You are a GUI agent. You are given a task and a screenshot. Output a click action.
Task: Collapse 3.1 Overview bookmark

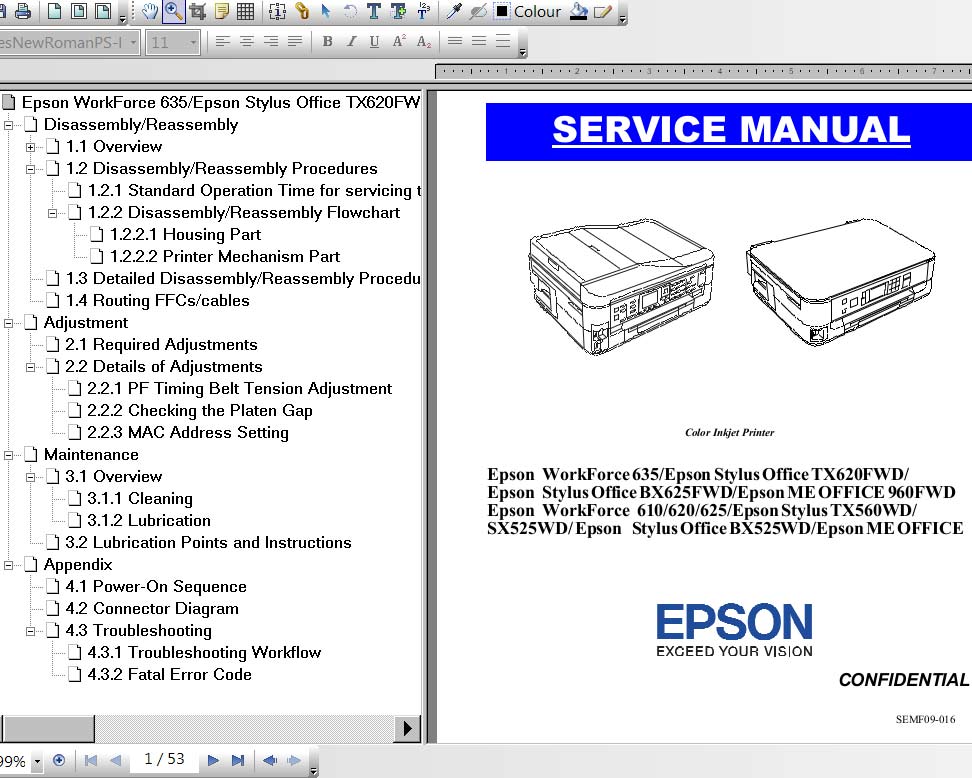point(30,477)
